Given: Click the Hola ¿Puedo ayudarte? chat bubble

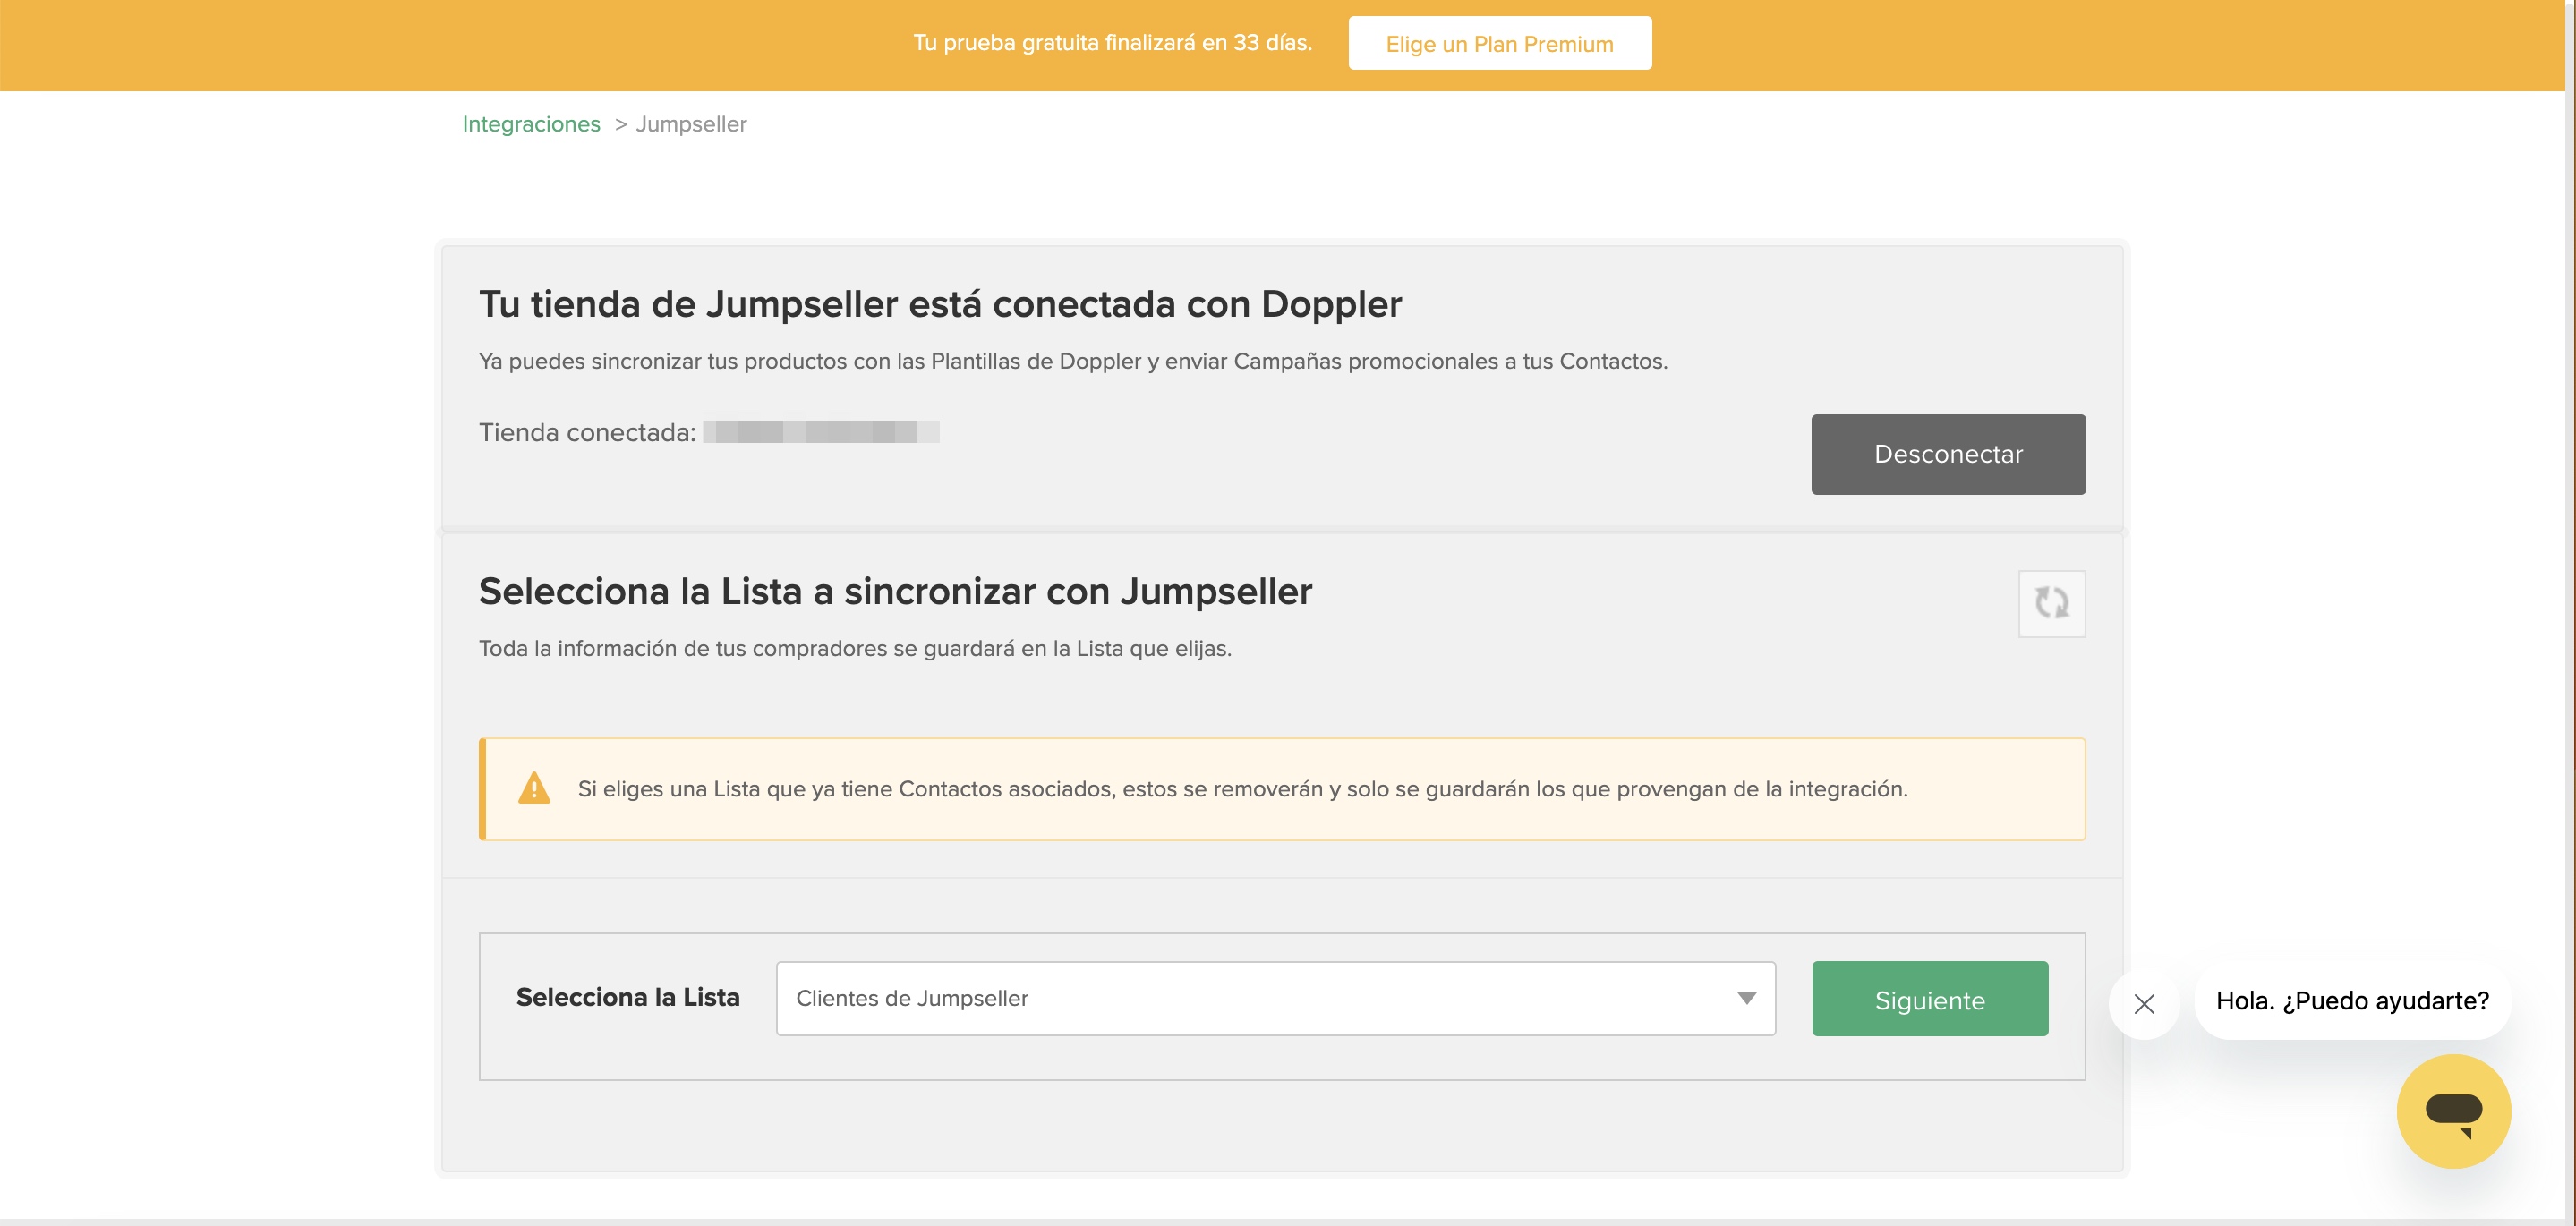Looking at the screenshot, I should click(x=2351, y=1000).
